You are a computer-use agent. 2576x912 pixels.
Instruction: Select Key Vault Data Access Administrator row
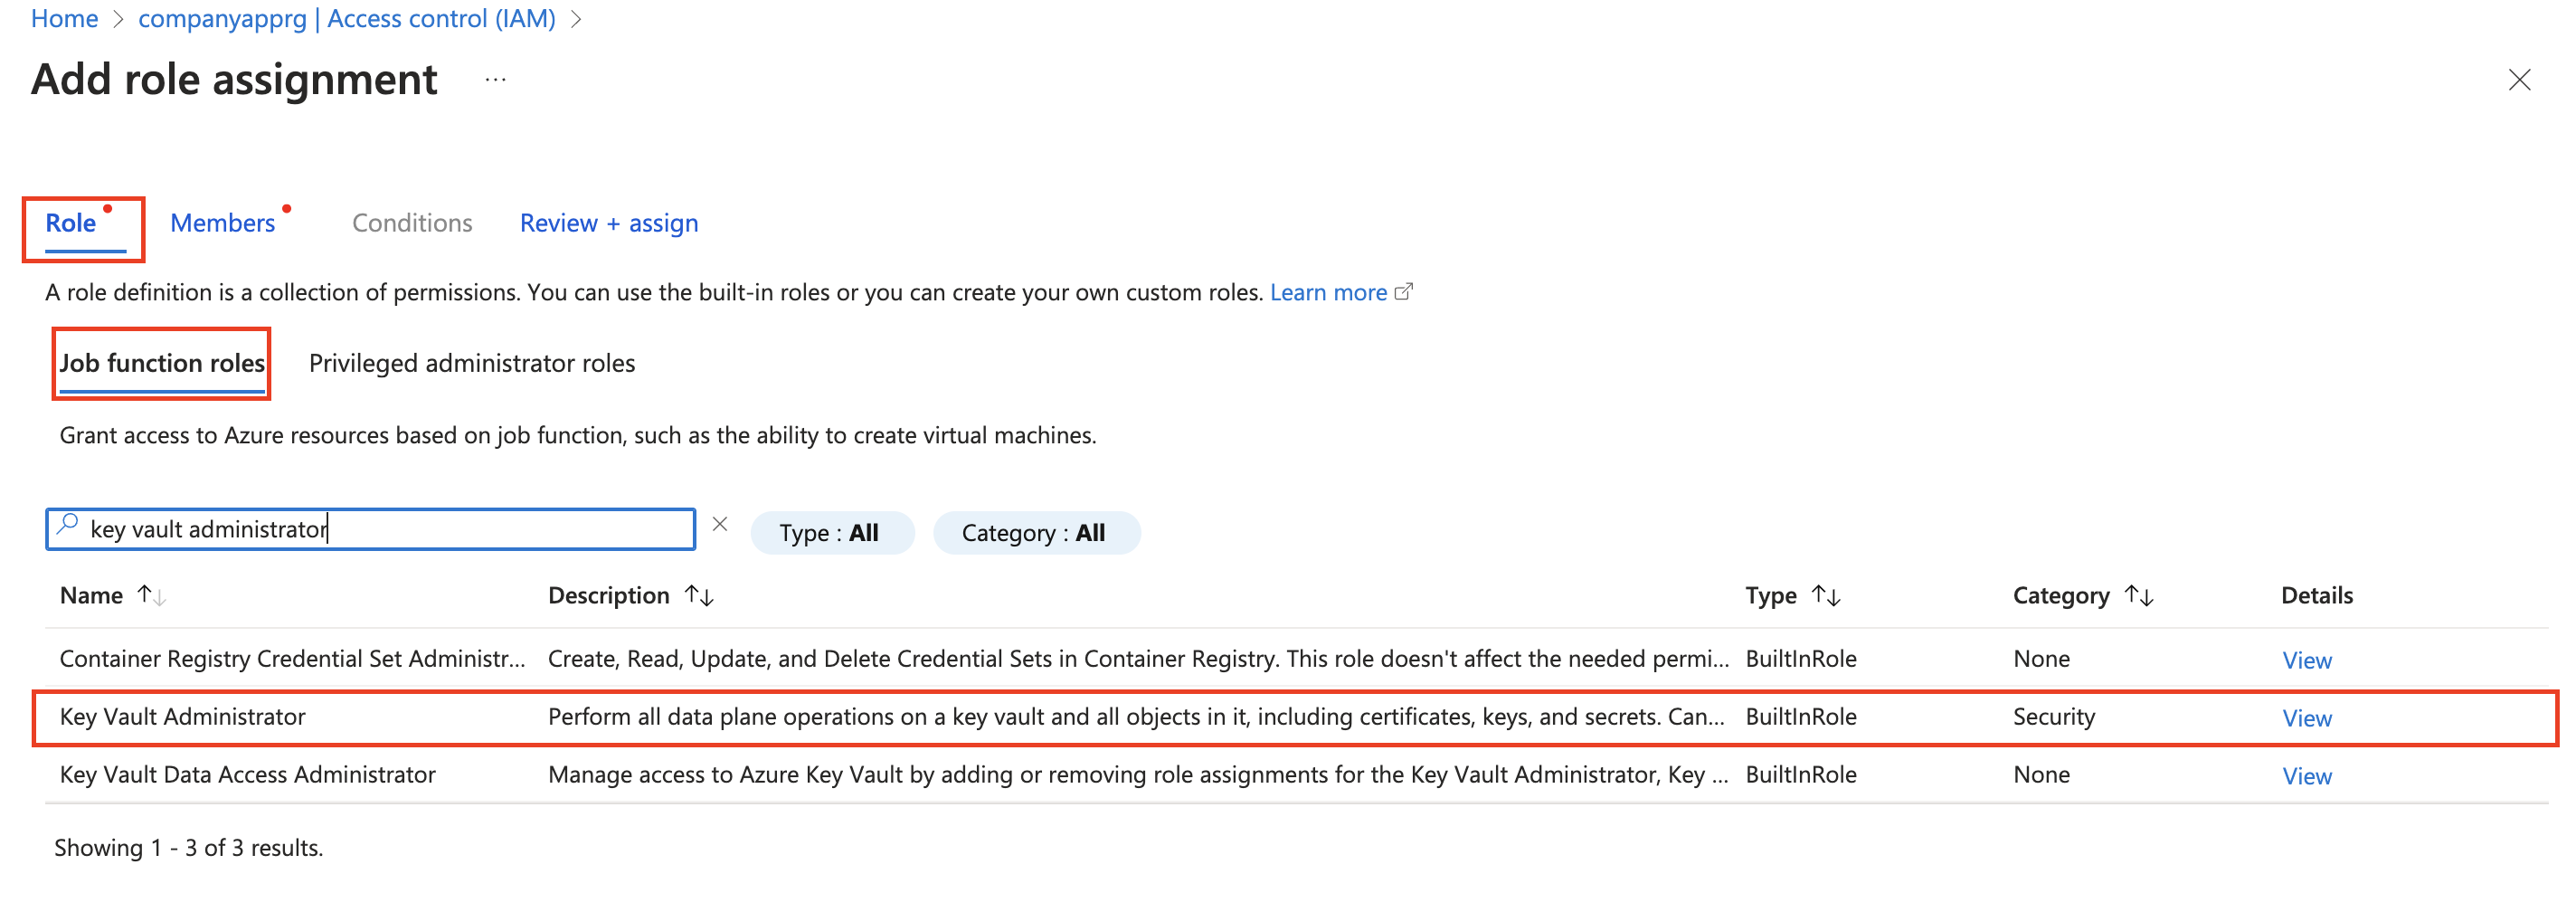pos(1296,775)
